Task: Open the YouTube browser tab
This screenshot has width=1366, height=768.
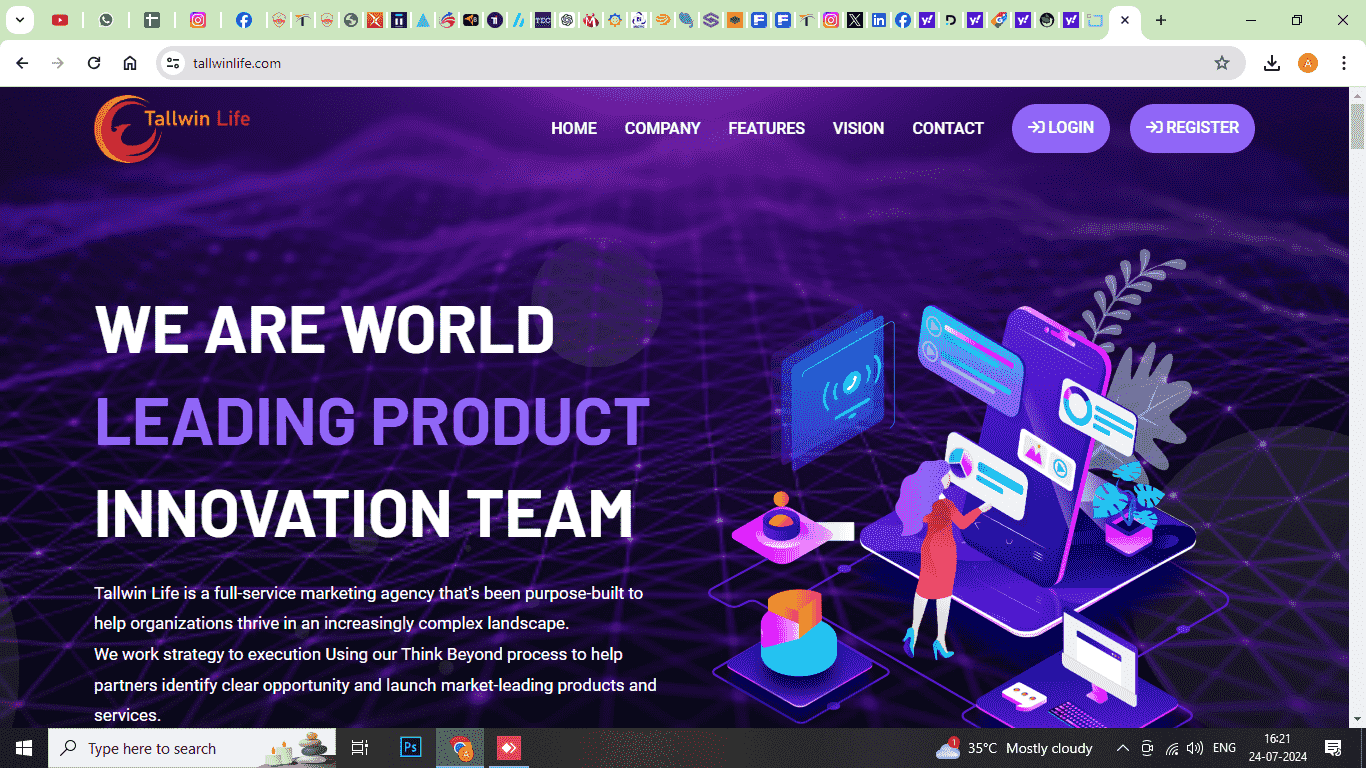Action: pos(60,20)
